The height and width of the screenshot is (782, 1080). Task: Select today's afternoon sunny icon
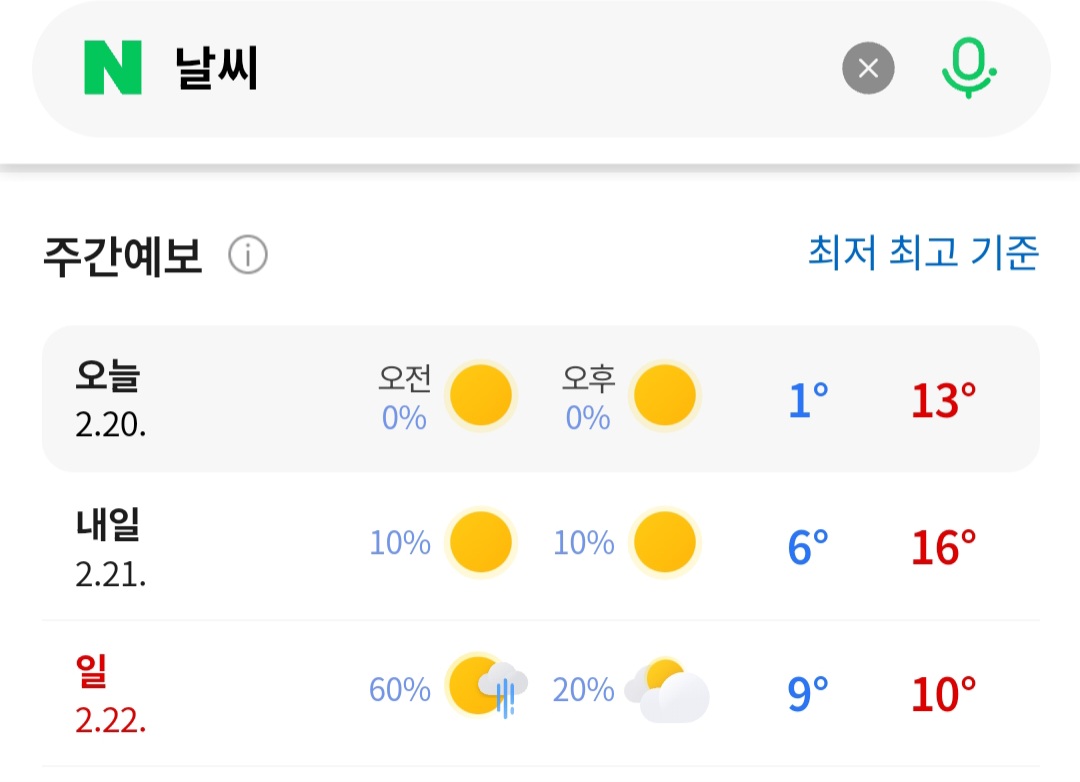(665, 396)
